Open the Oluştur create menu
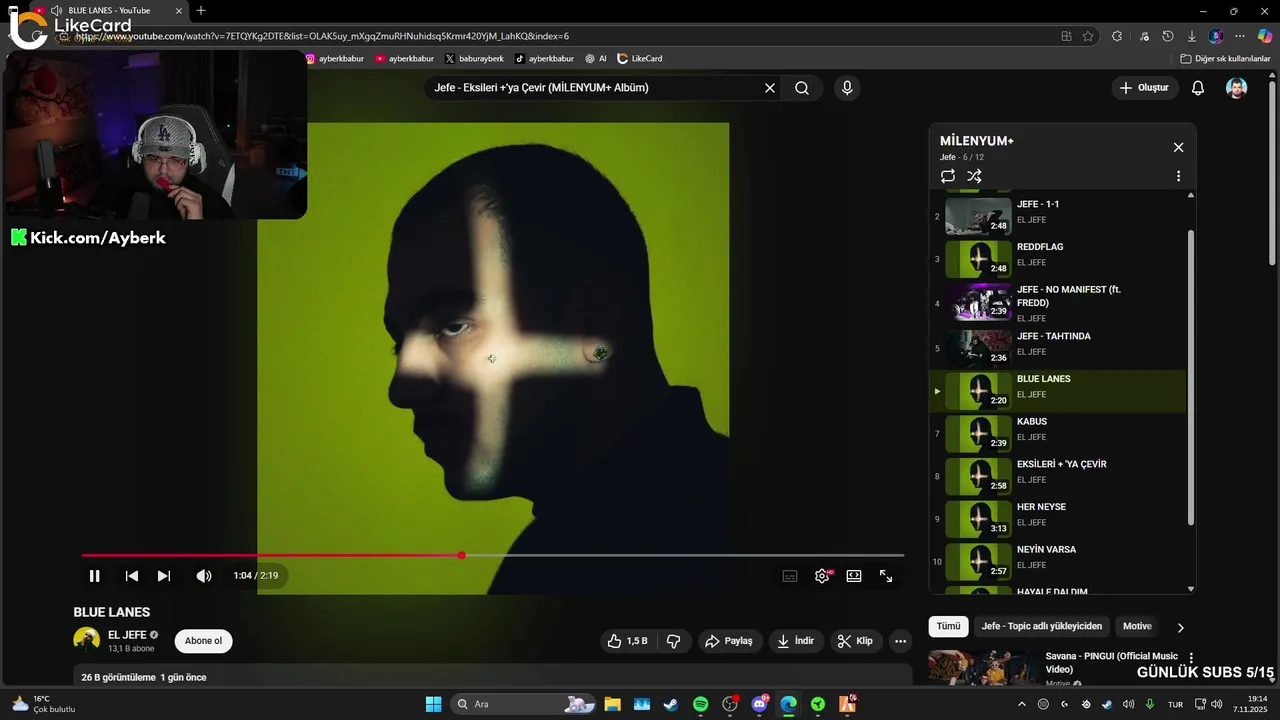Image resolution: width=1280 pixels, height=720 pixels. coord(1144,88)
